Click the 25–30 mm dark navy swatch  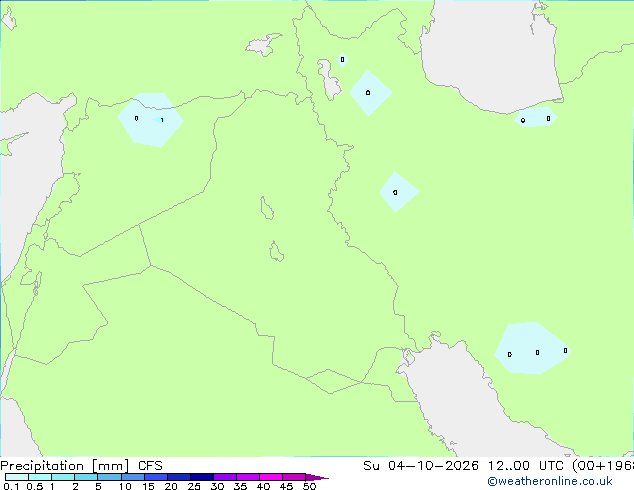201,477
